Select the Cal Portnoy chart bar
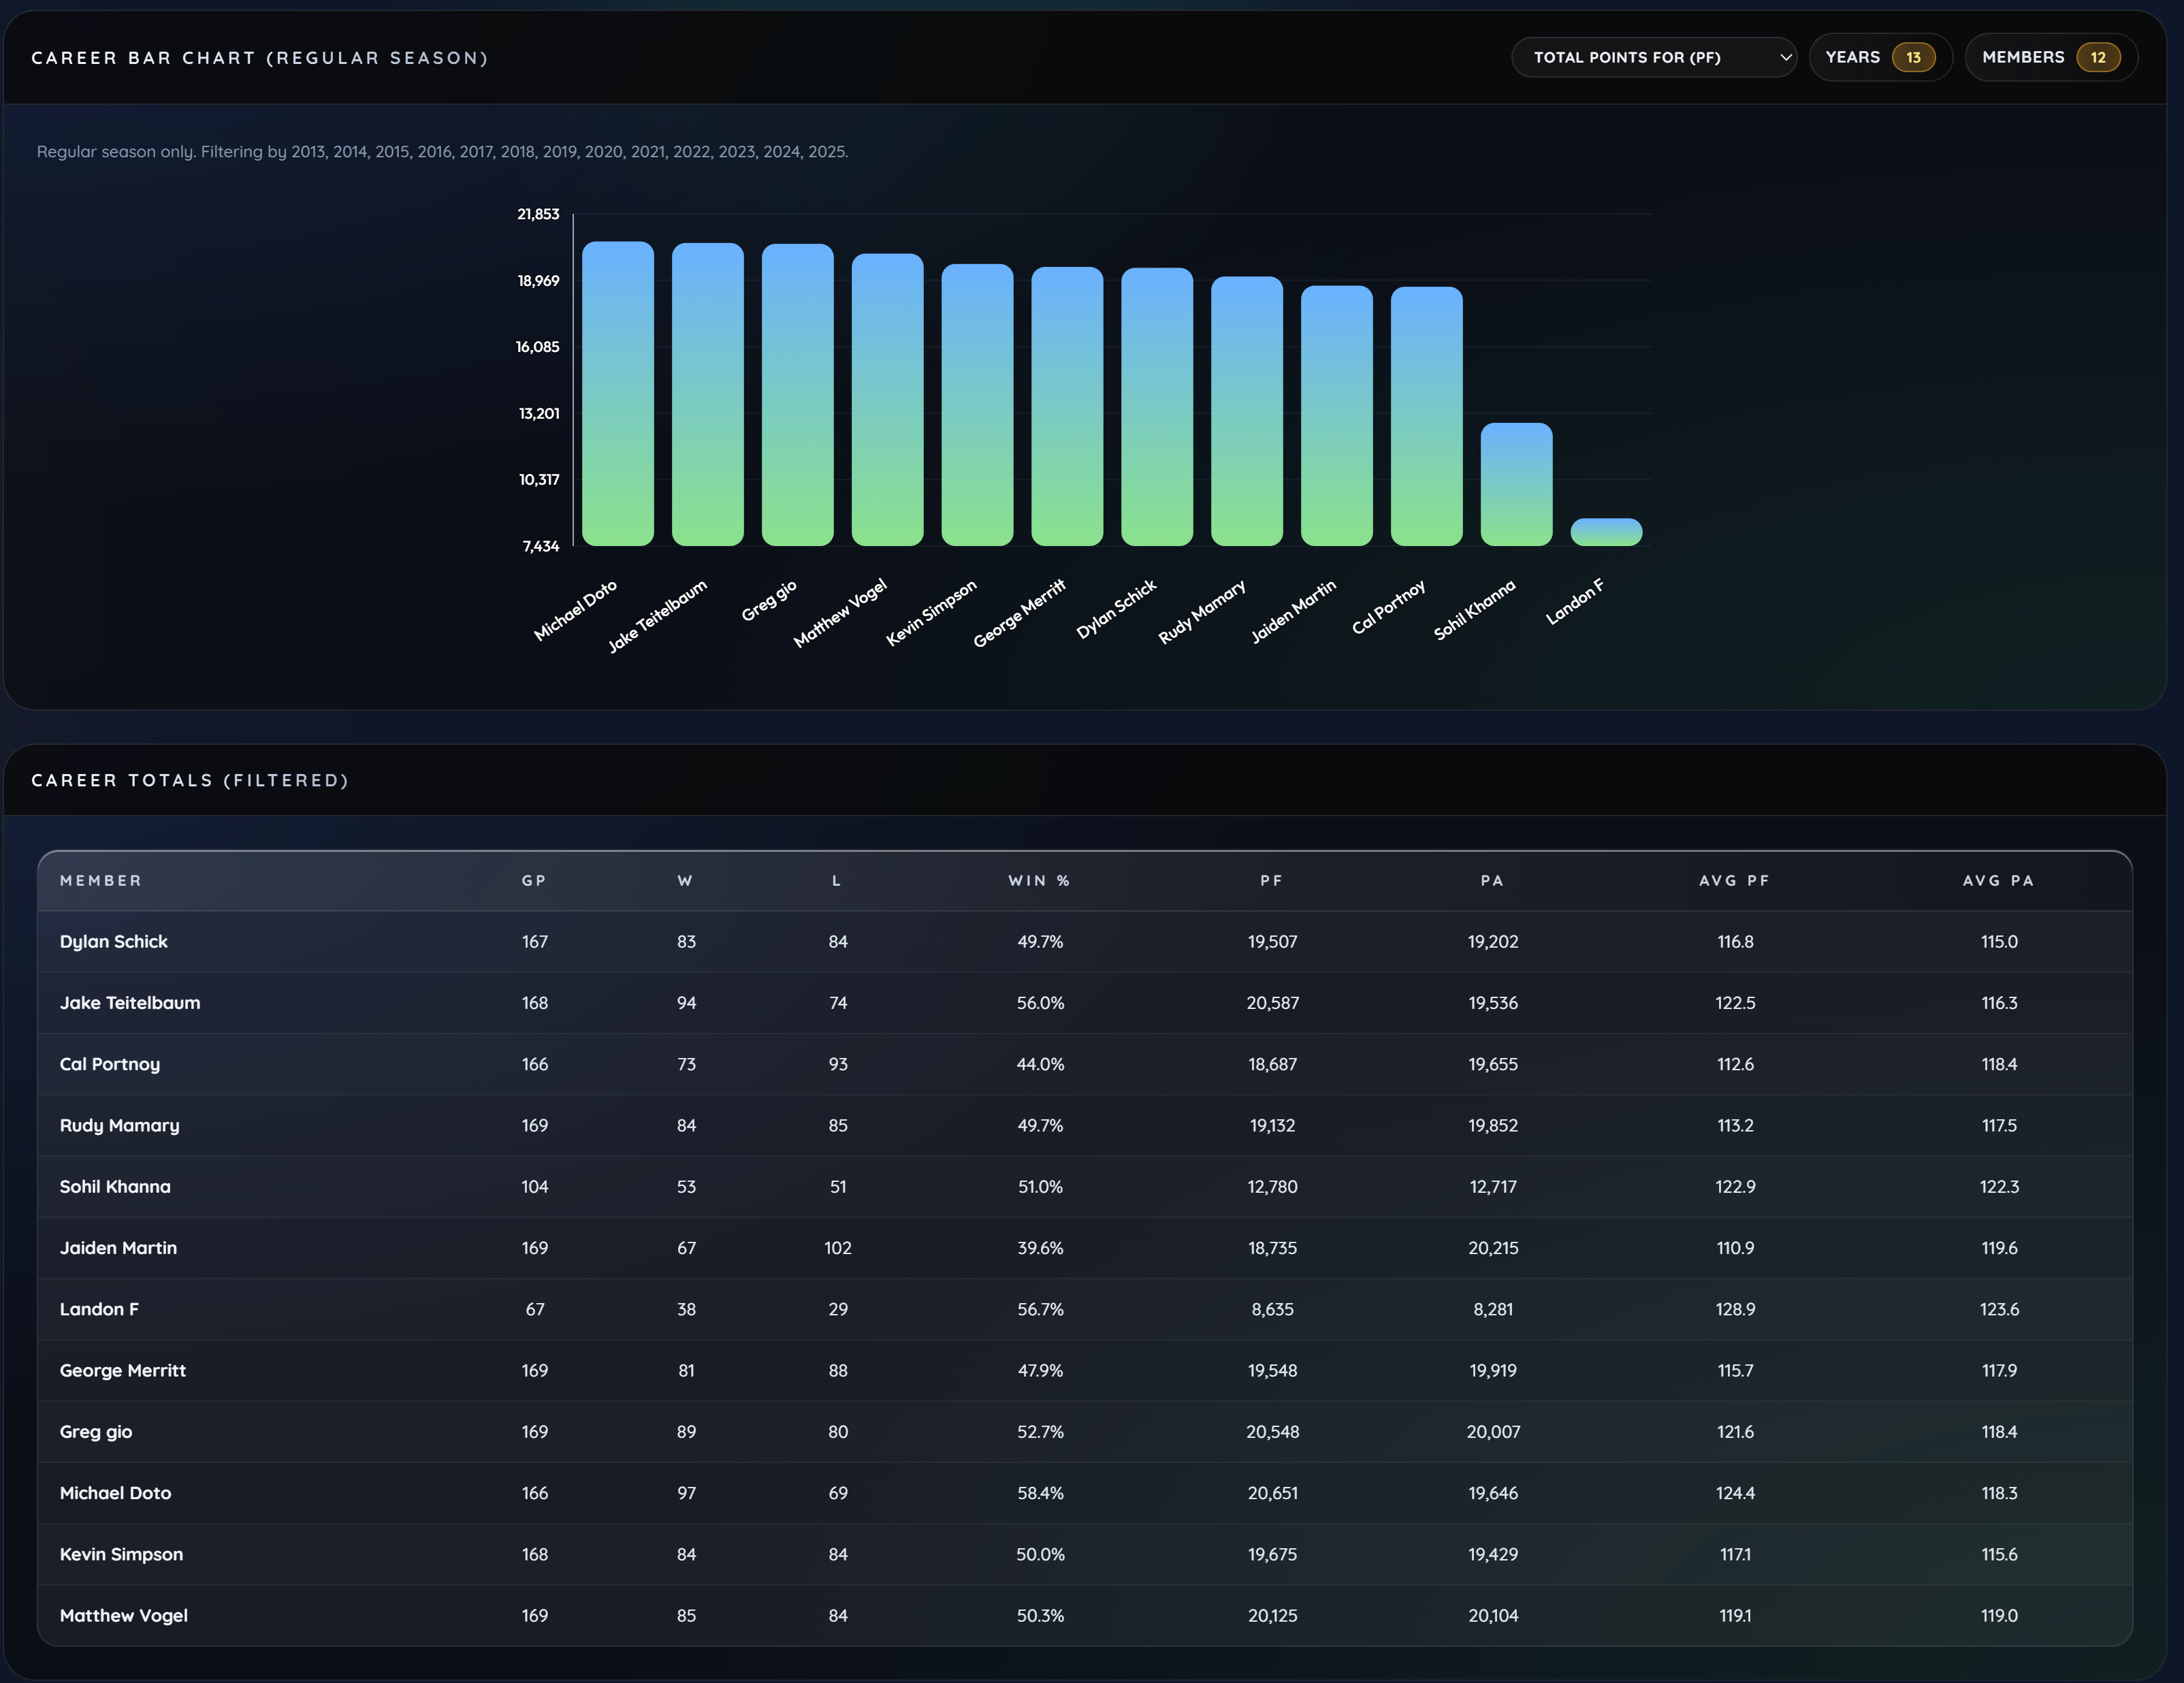The image size is (2184, 1683). pyautogui.click(x=1426, y=416)
